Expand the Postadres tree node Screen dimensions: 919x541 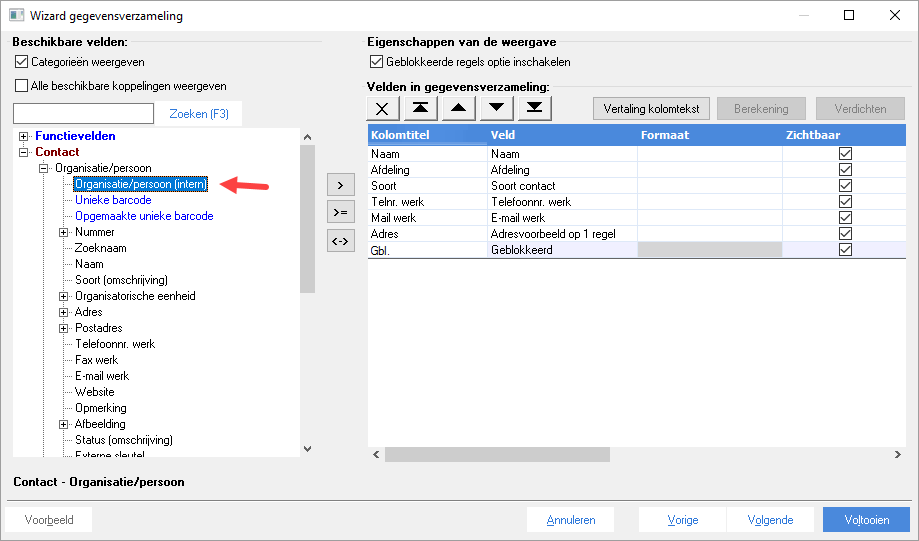click(x=63, y=328)
